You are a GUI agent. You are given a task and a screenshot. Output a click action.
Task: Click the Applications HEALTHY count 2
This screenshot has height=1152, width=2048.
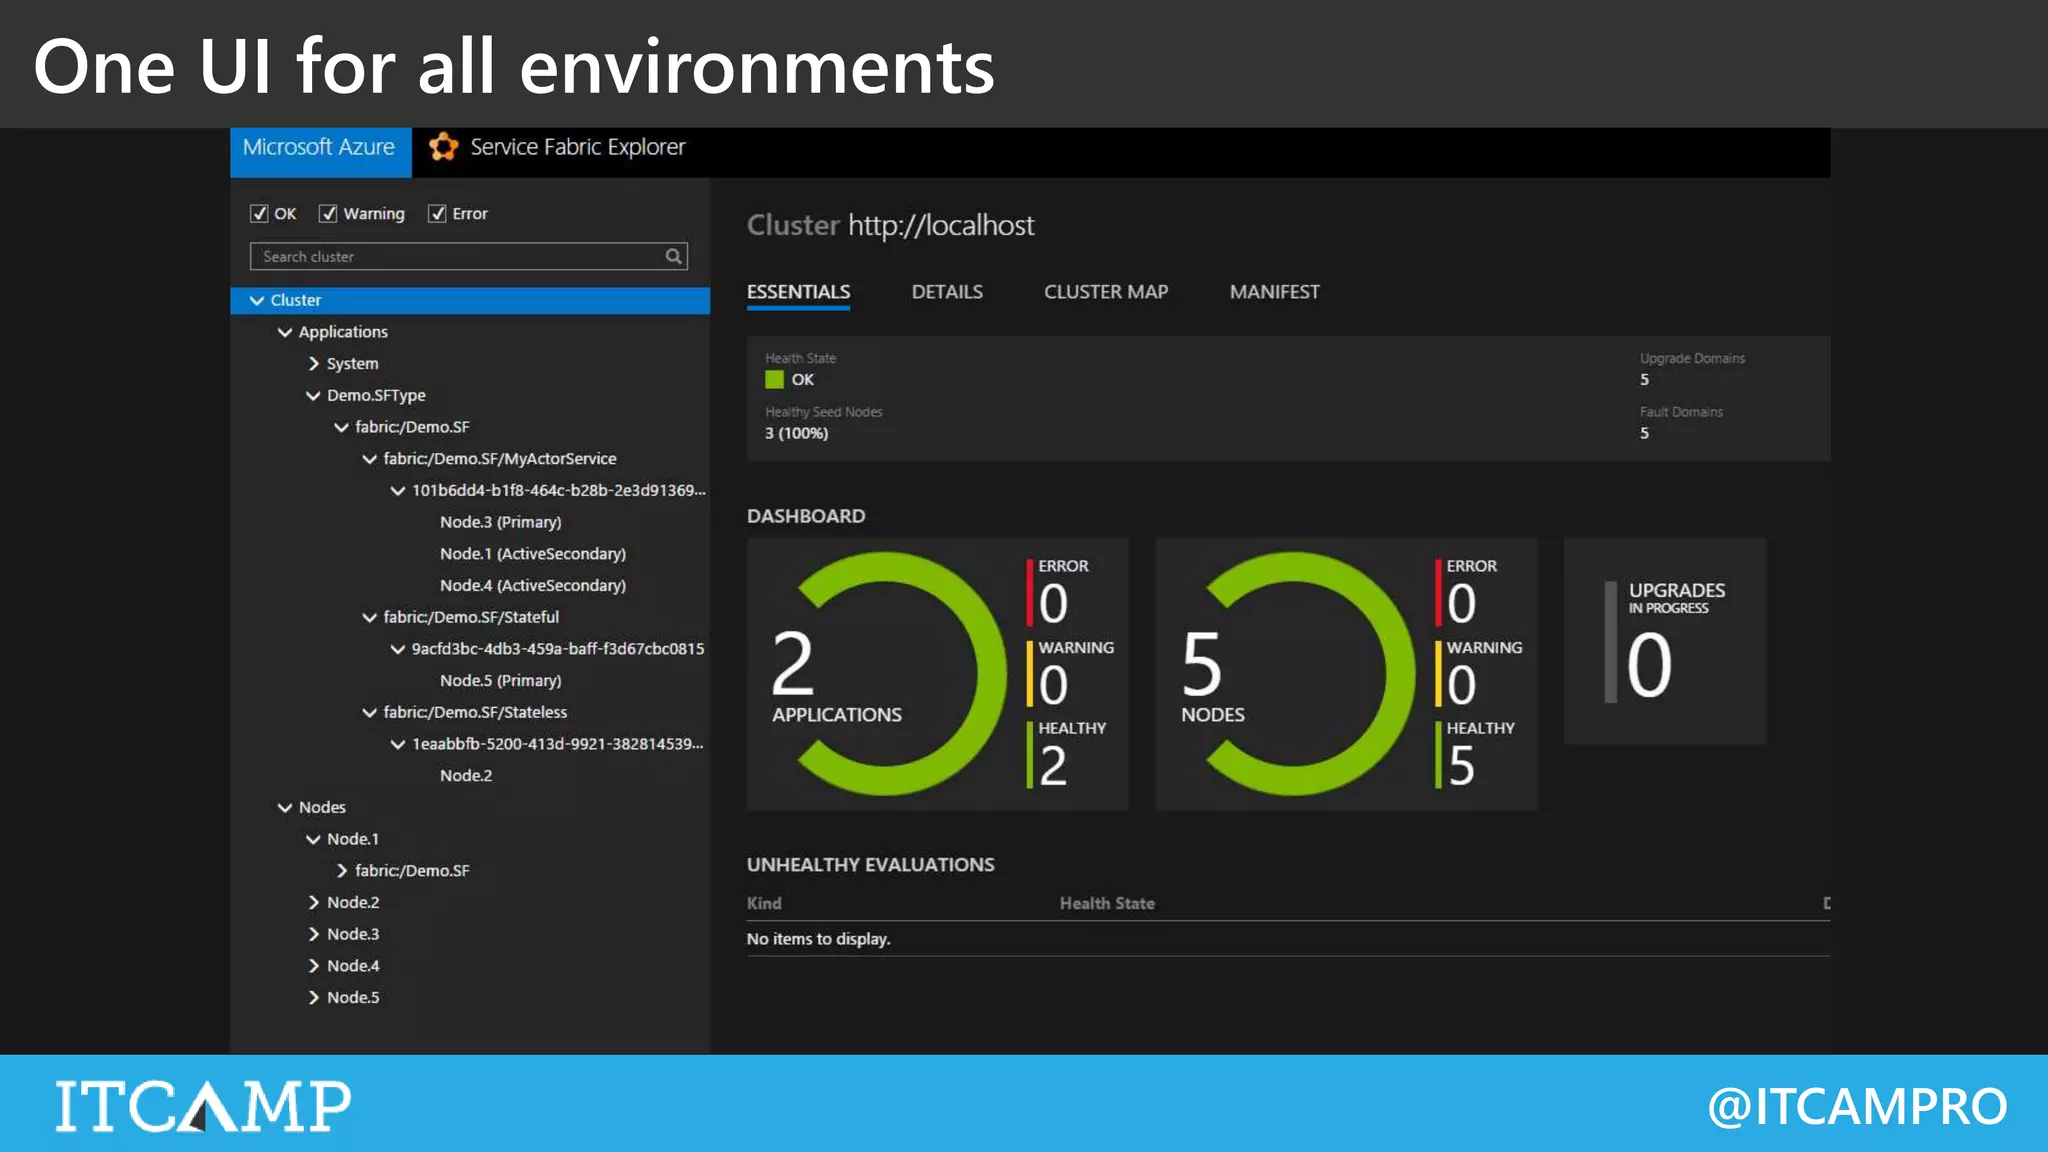coord(1053,767)
